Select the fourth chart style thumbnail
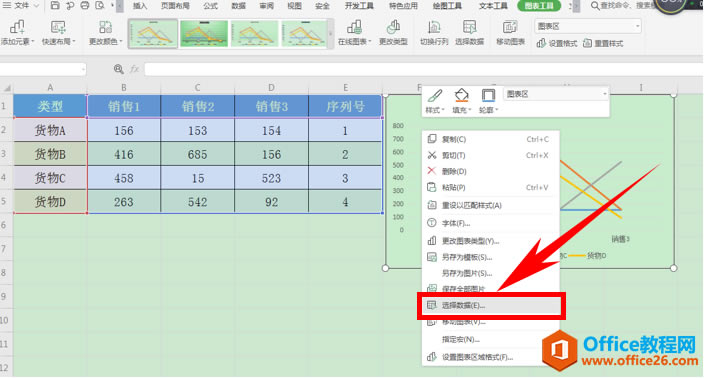The width and height of the screenshot is (705, 378). tap(305, 34)
